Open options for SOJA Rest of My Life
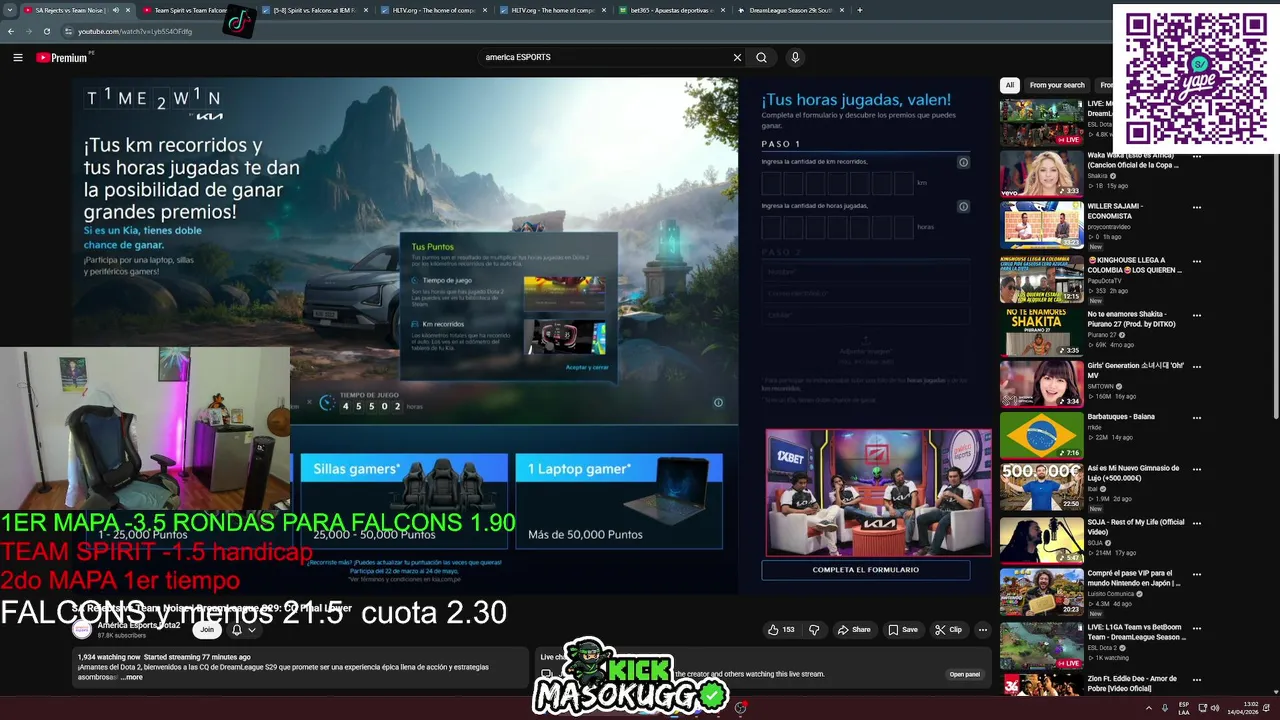This screenshot has width=1280, height=720. 1197,523
